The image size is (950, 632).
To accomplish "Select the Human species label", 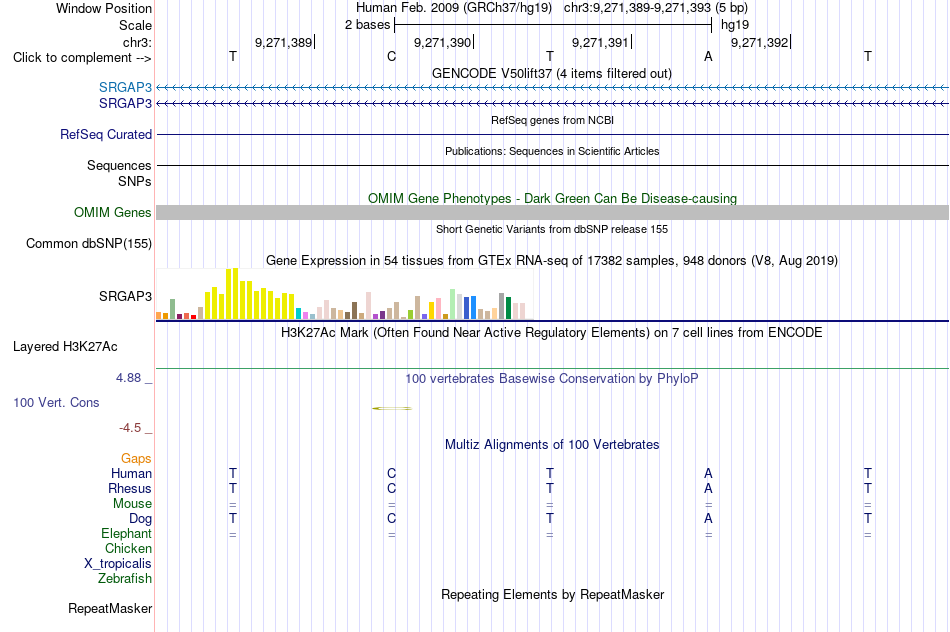I will (x=131, y=474).
